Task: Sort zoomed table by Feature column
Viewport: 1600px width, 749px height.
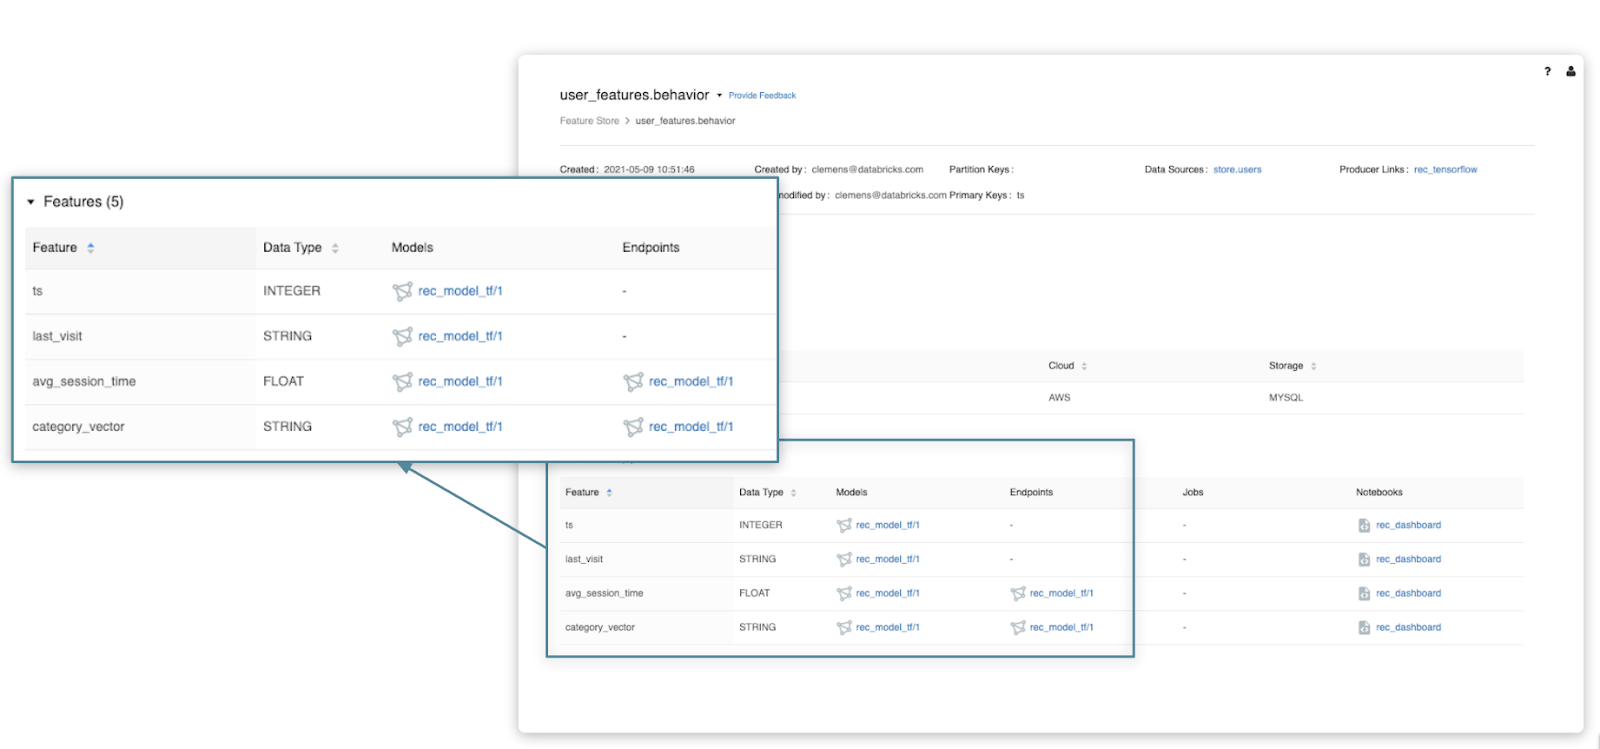Action: tap(91, 248)
